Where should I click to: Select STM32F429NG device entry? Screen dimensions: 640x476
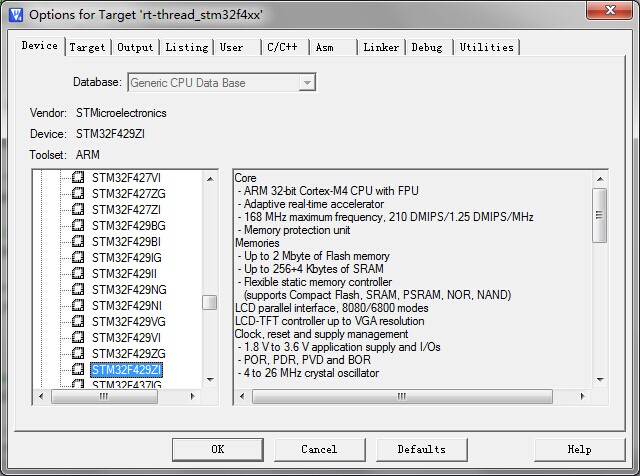pyautogui.click(x=129, y=289)
